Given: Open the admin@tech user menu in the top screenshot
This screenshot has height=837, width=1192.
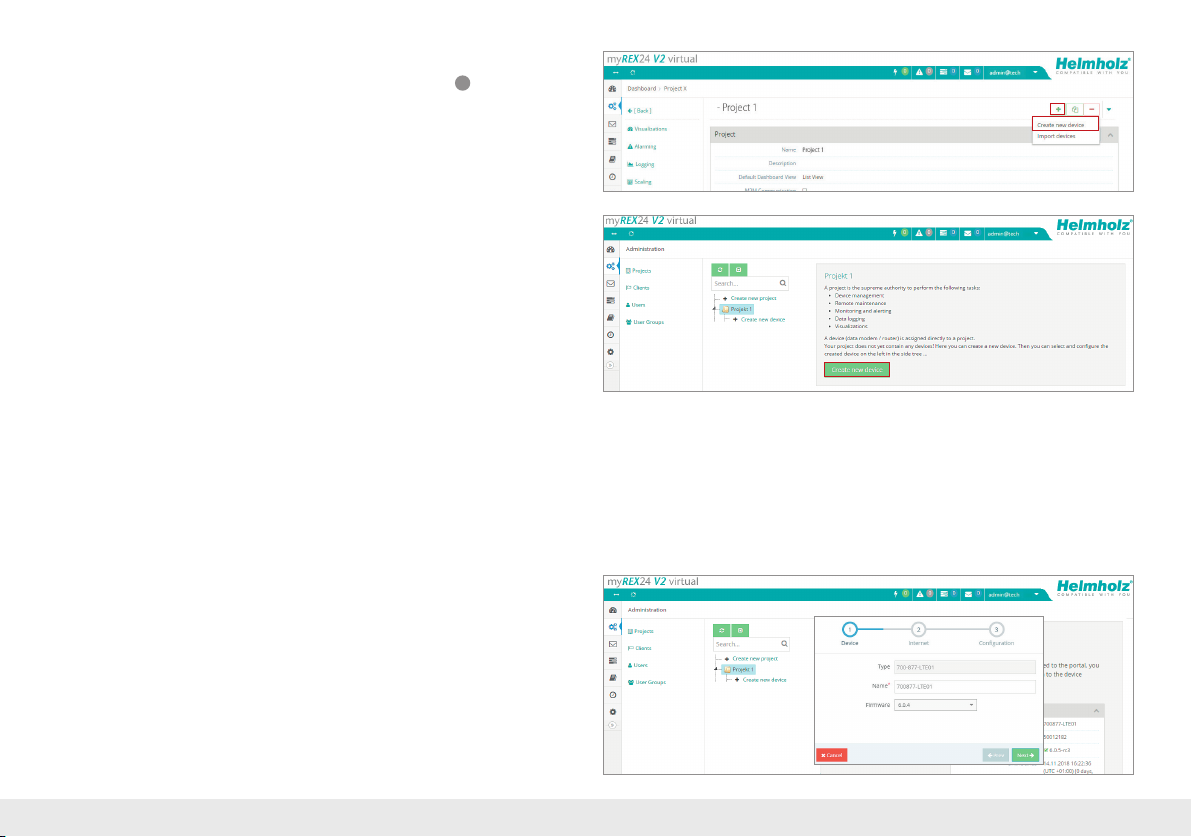Looking at the screenshot, I should (1013, 73).
